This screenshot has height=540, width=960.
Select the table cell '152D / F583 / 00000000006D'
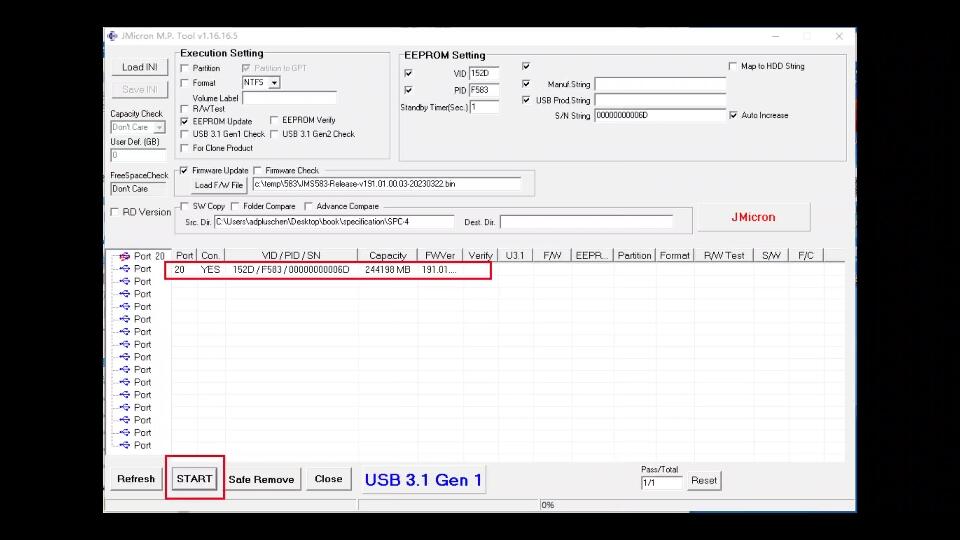(x=291, y=270)
